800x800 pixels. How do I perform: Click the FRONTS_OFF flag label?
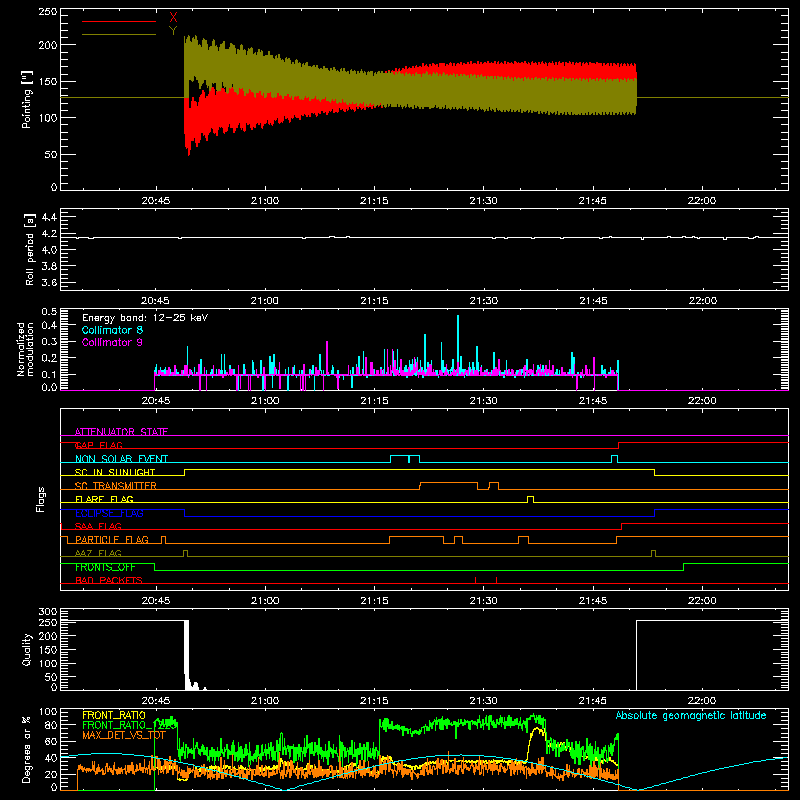point(105,567)
